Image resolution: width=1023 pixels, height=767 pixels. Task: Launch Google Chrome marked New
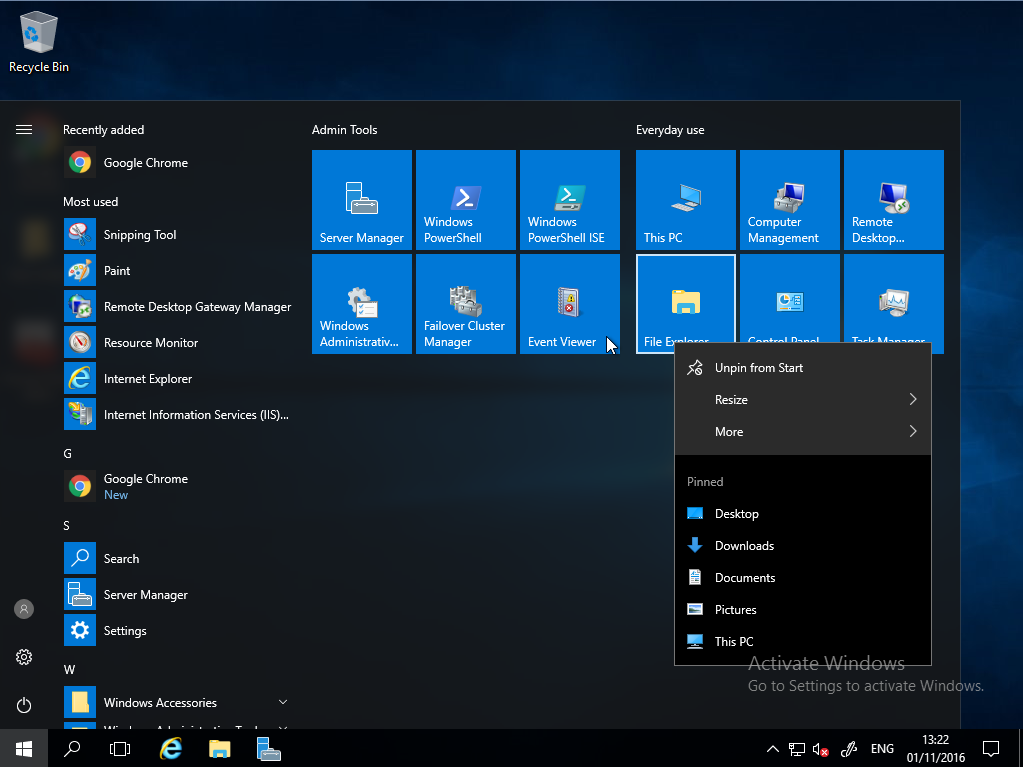pyautogui.click(x=176, y=486)
